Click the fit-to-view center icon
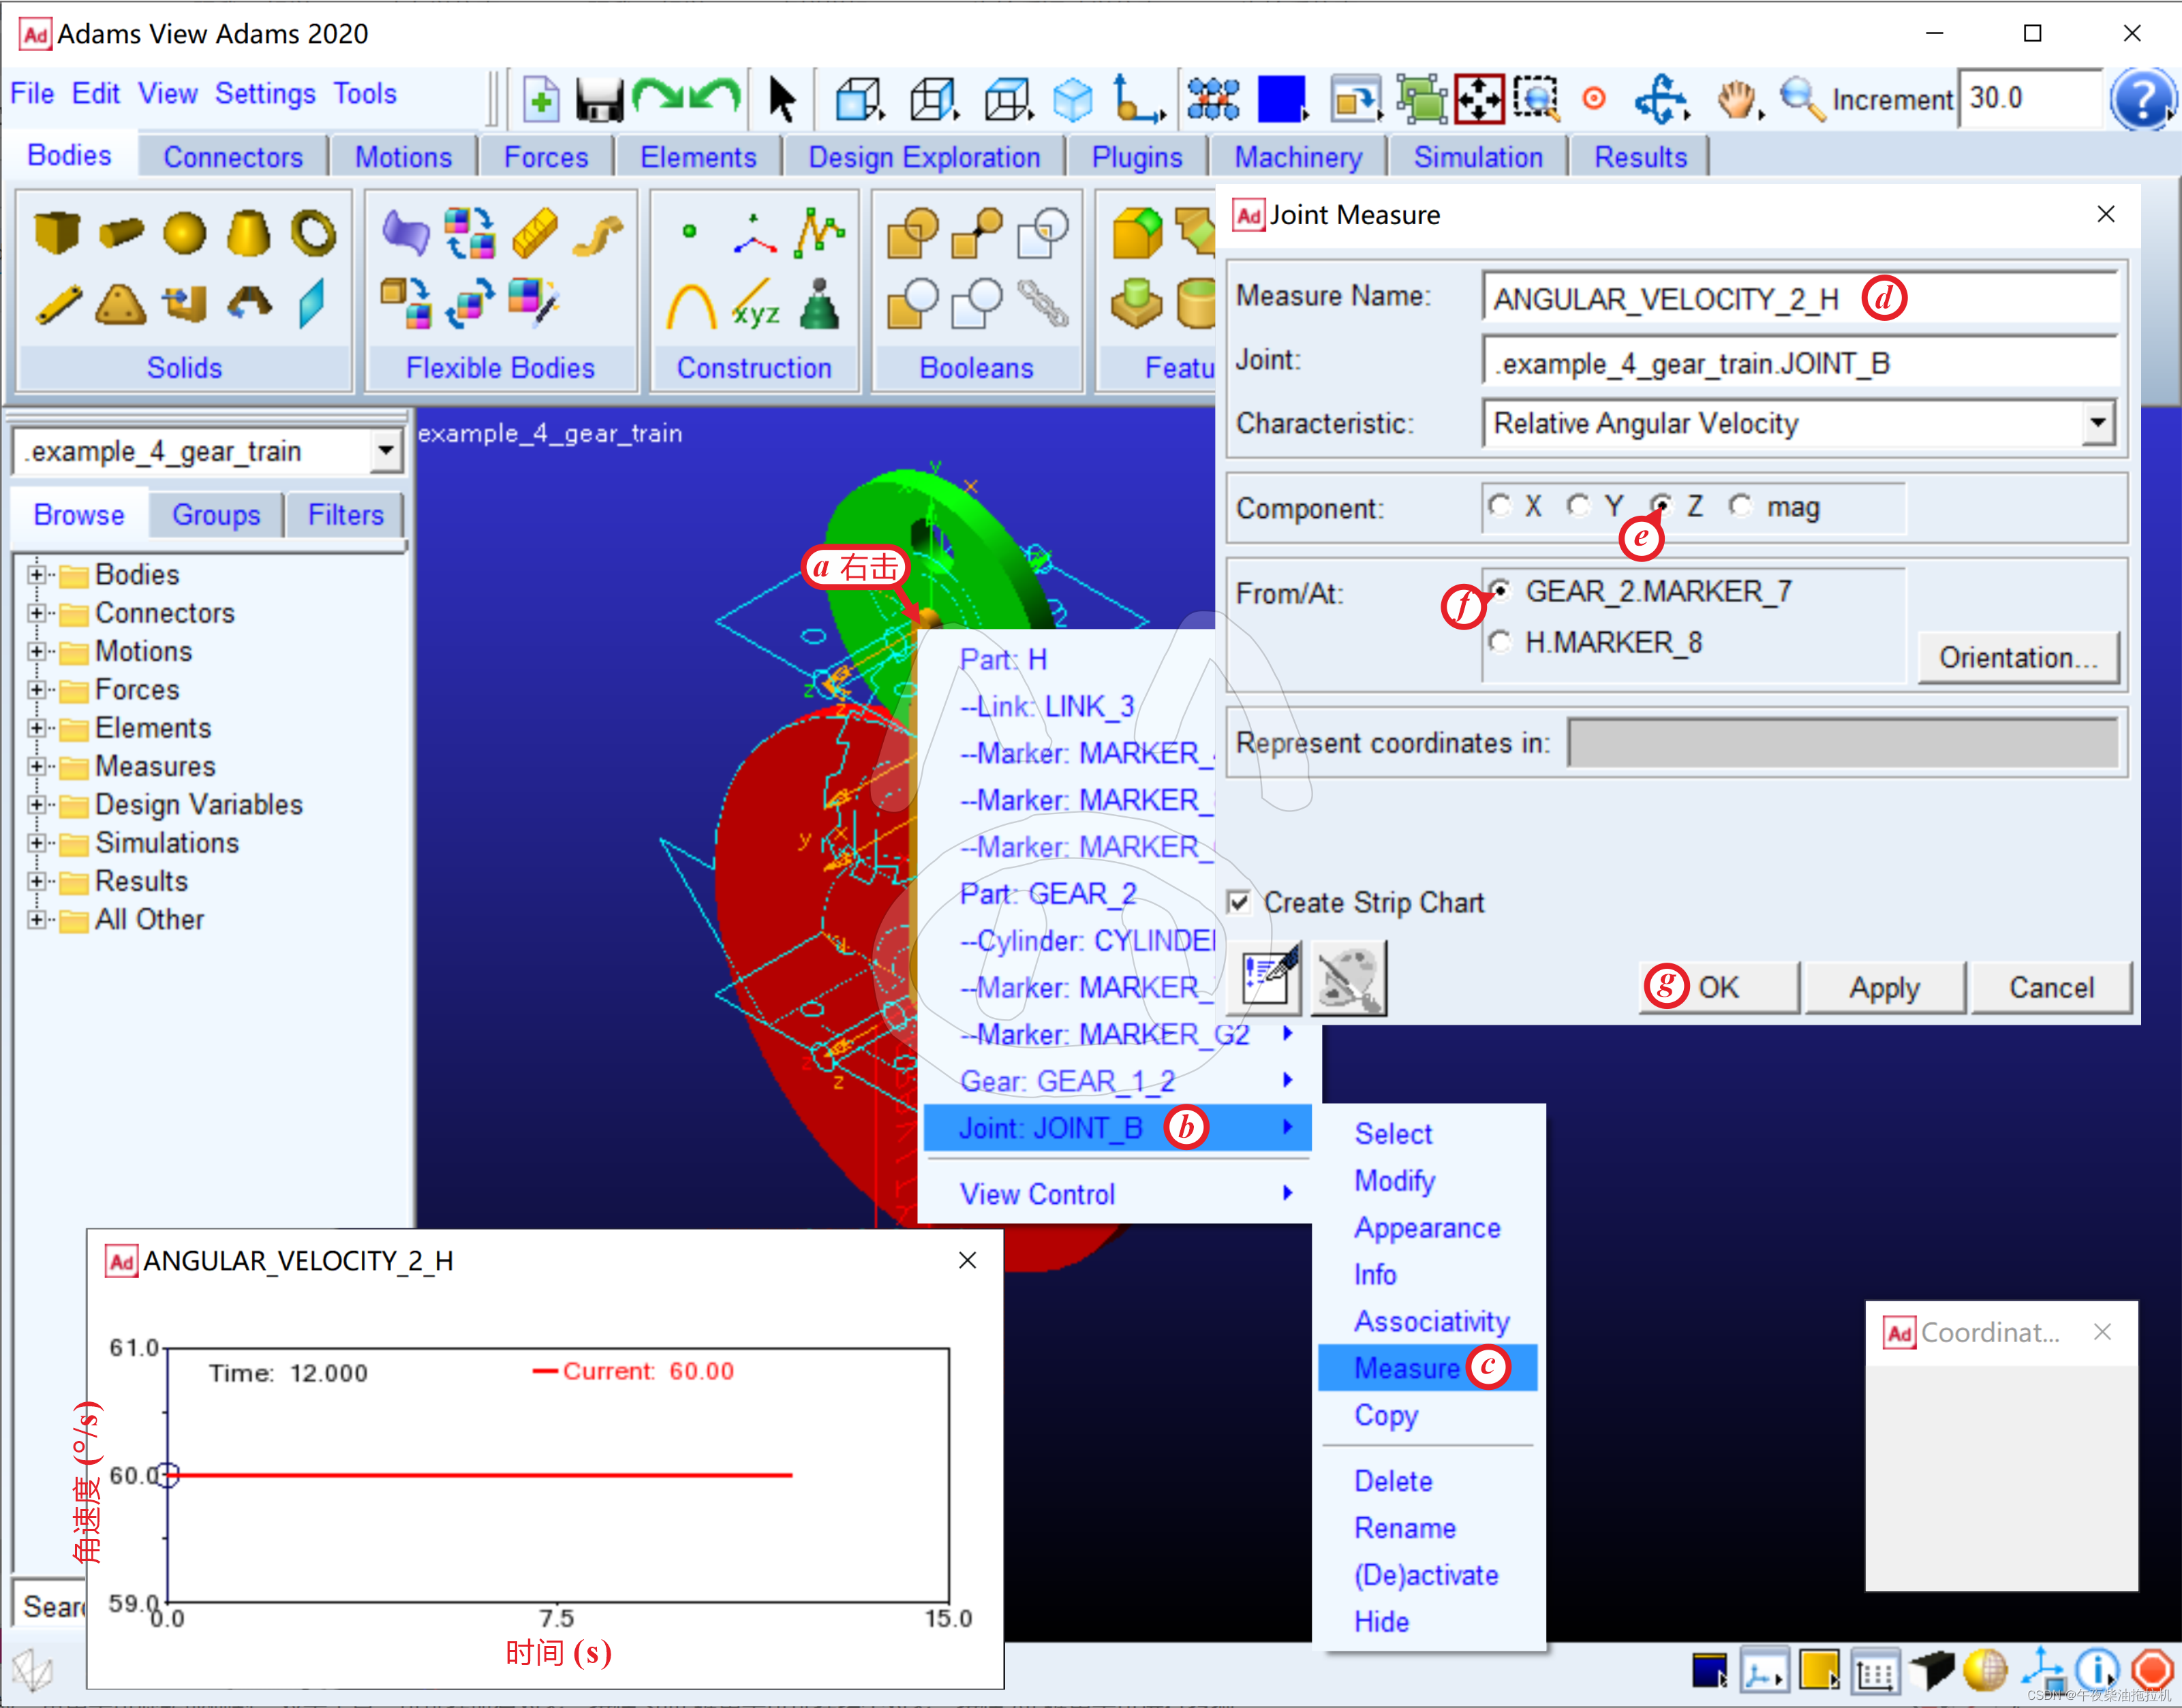The width and height of the screenshot is (2182, 1708). (1479, 100)
